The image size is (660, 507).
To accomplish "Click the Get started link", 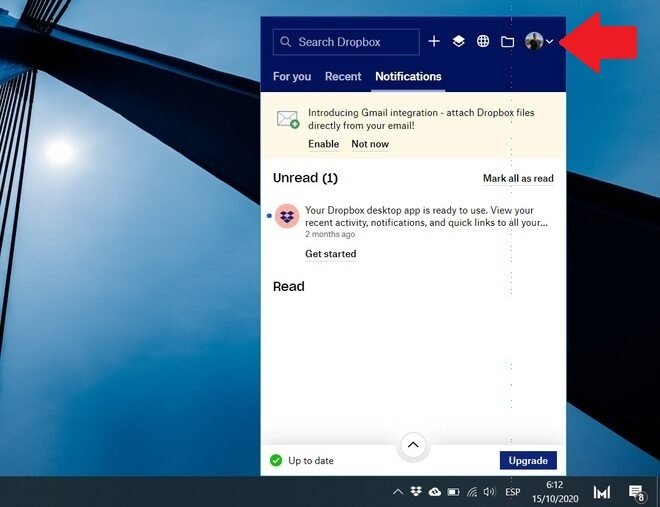I will (x=331, y=254).
